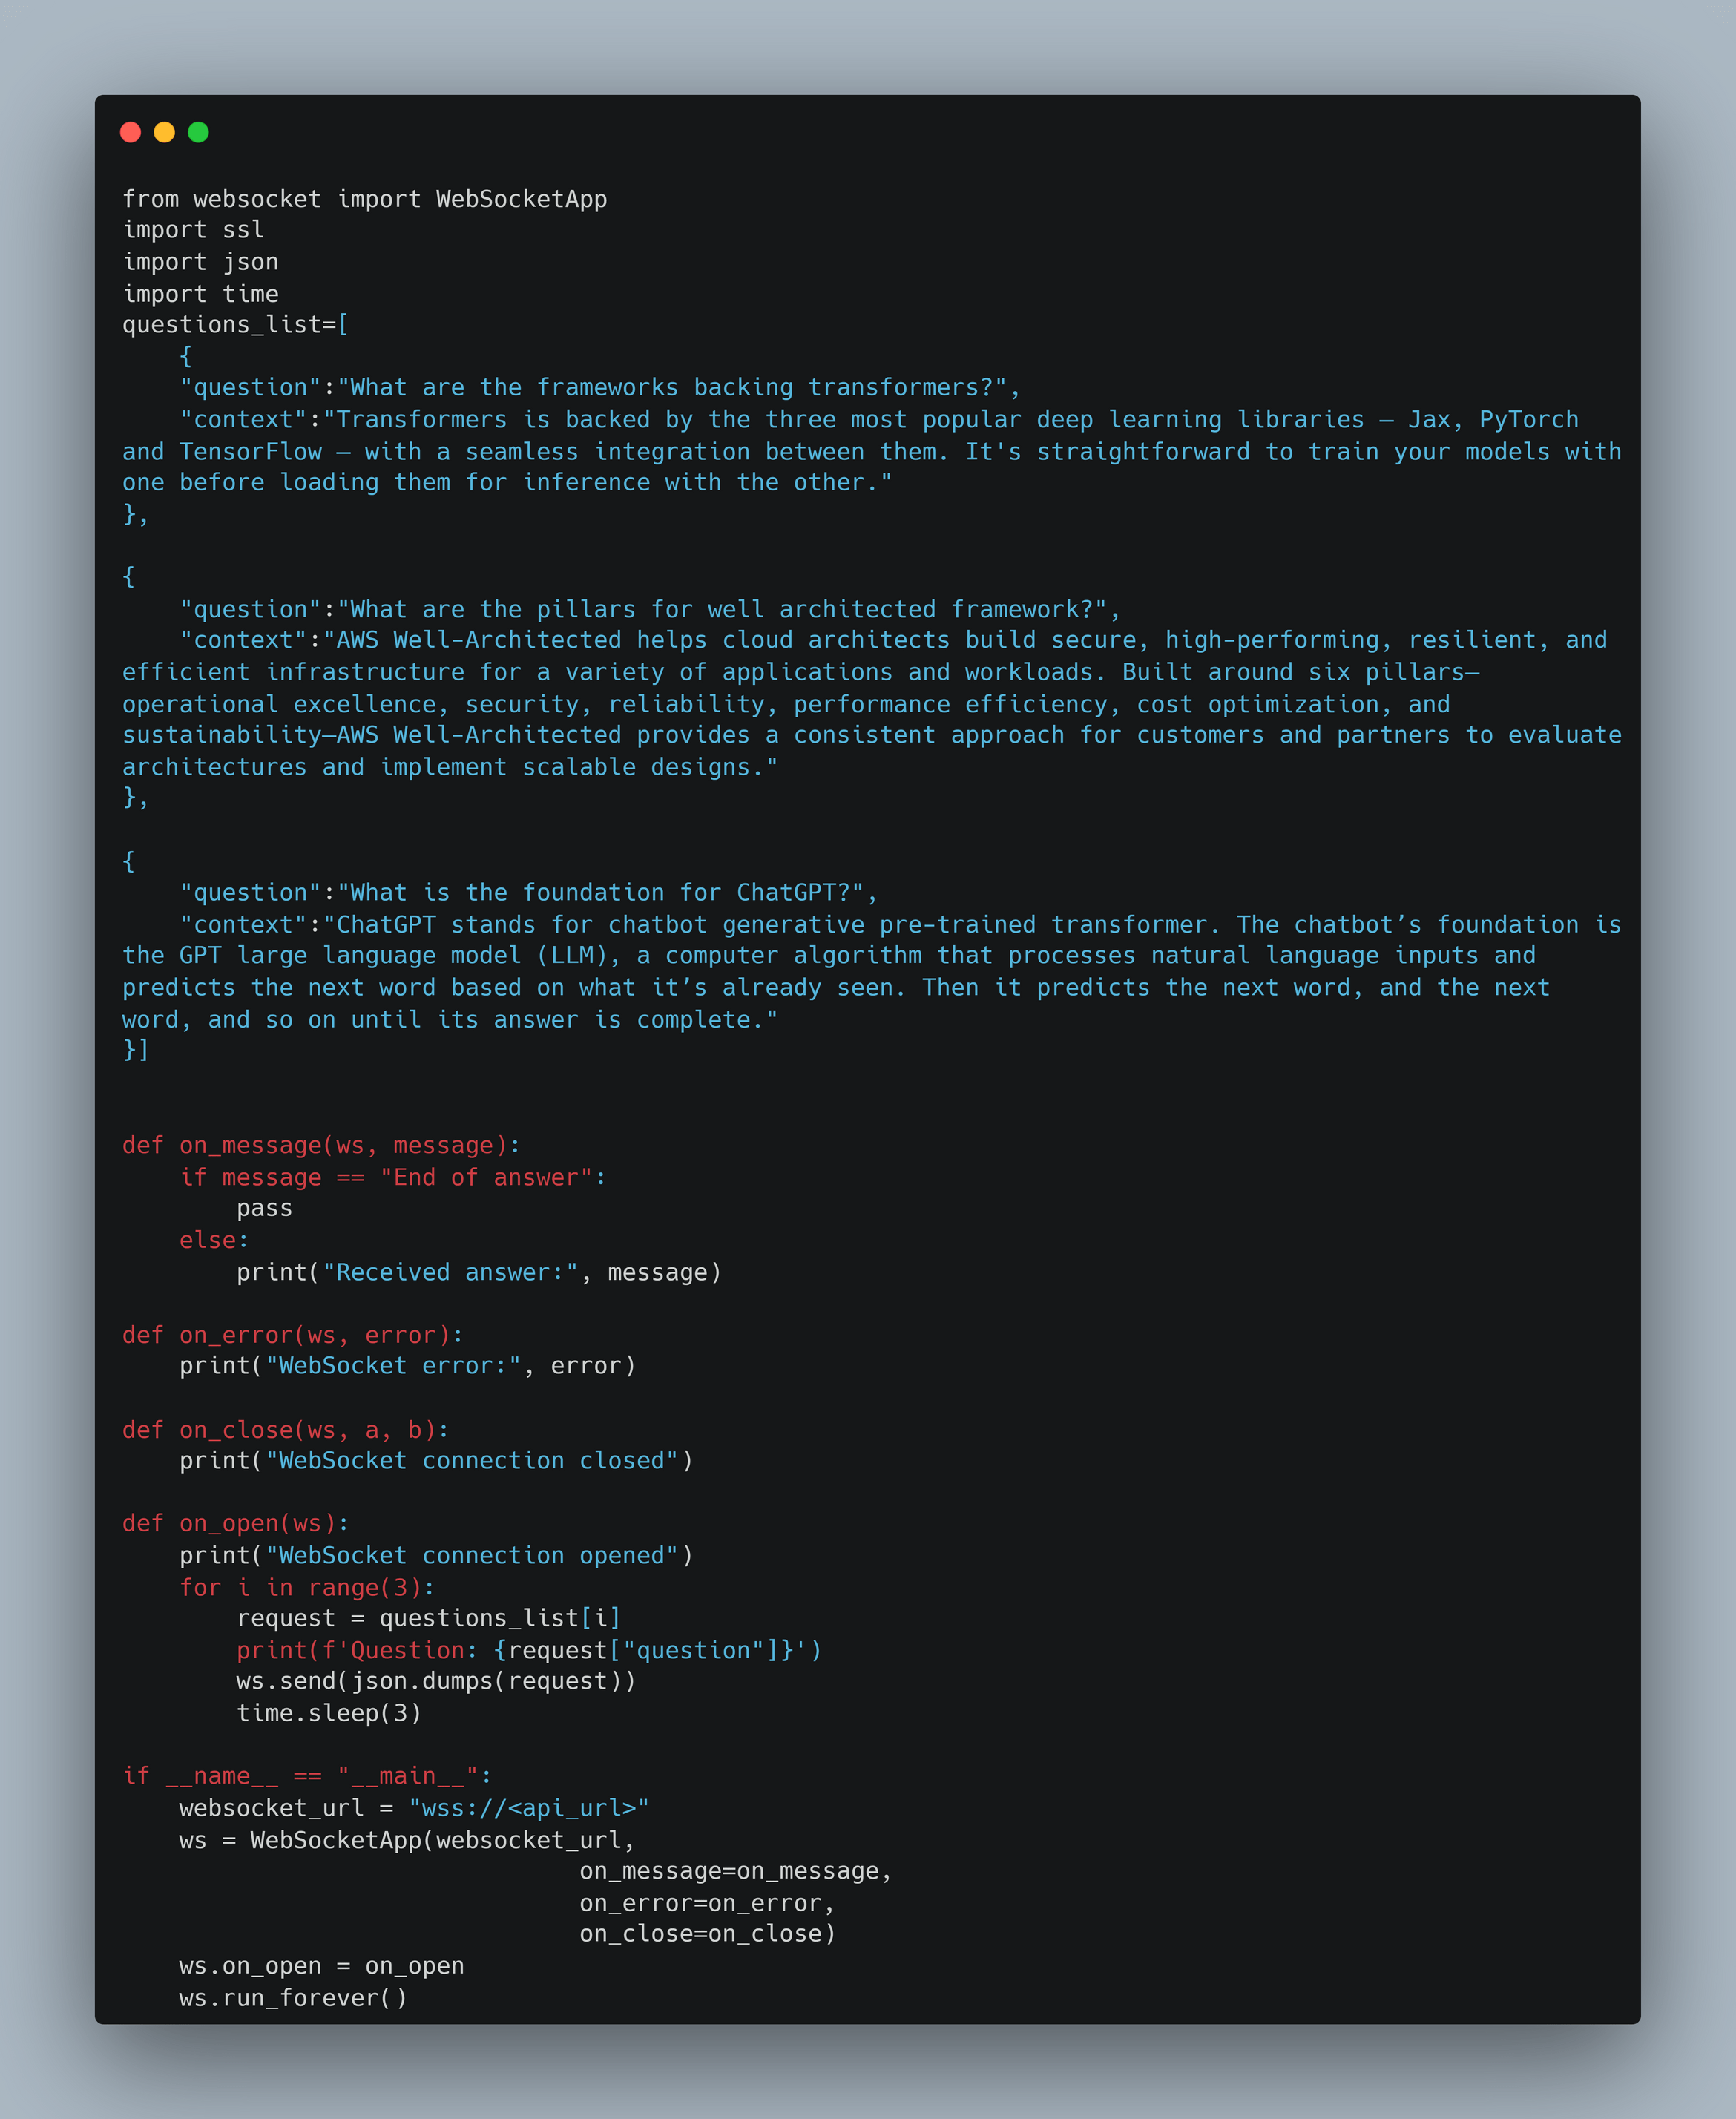Viewport: 1736px width, 2119px height.
Task: Click the 'def on_close(ws, a, b):' definition
Action: pyautogui.click(x=286, y=1430)
